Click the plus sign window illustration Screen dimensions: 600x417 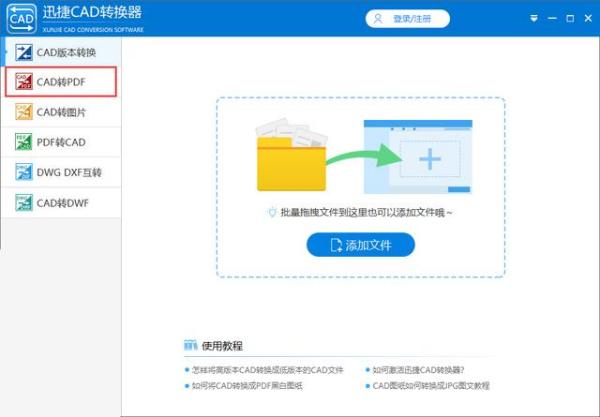pos(418,157)
